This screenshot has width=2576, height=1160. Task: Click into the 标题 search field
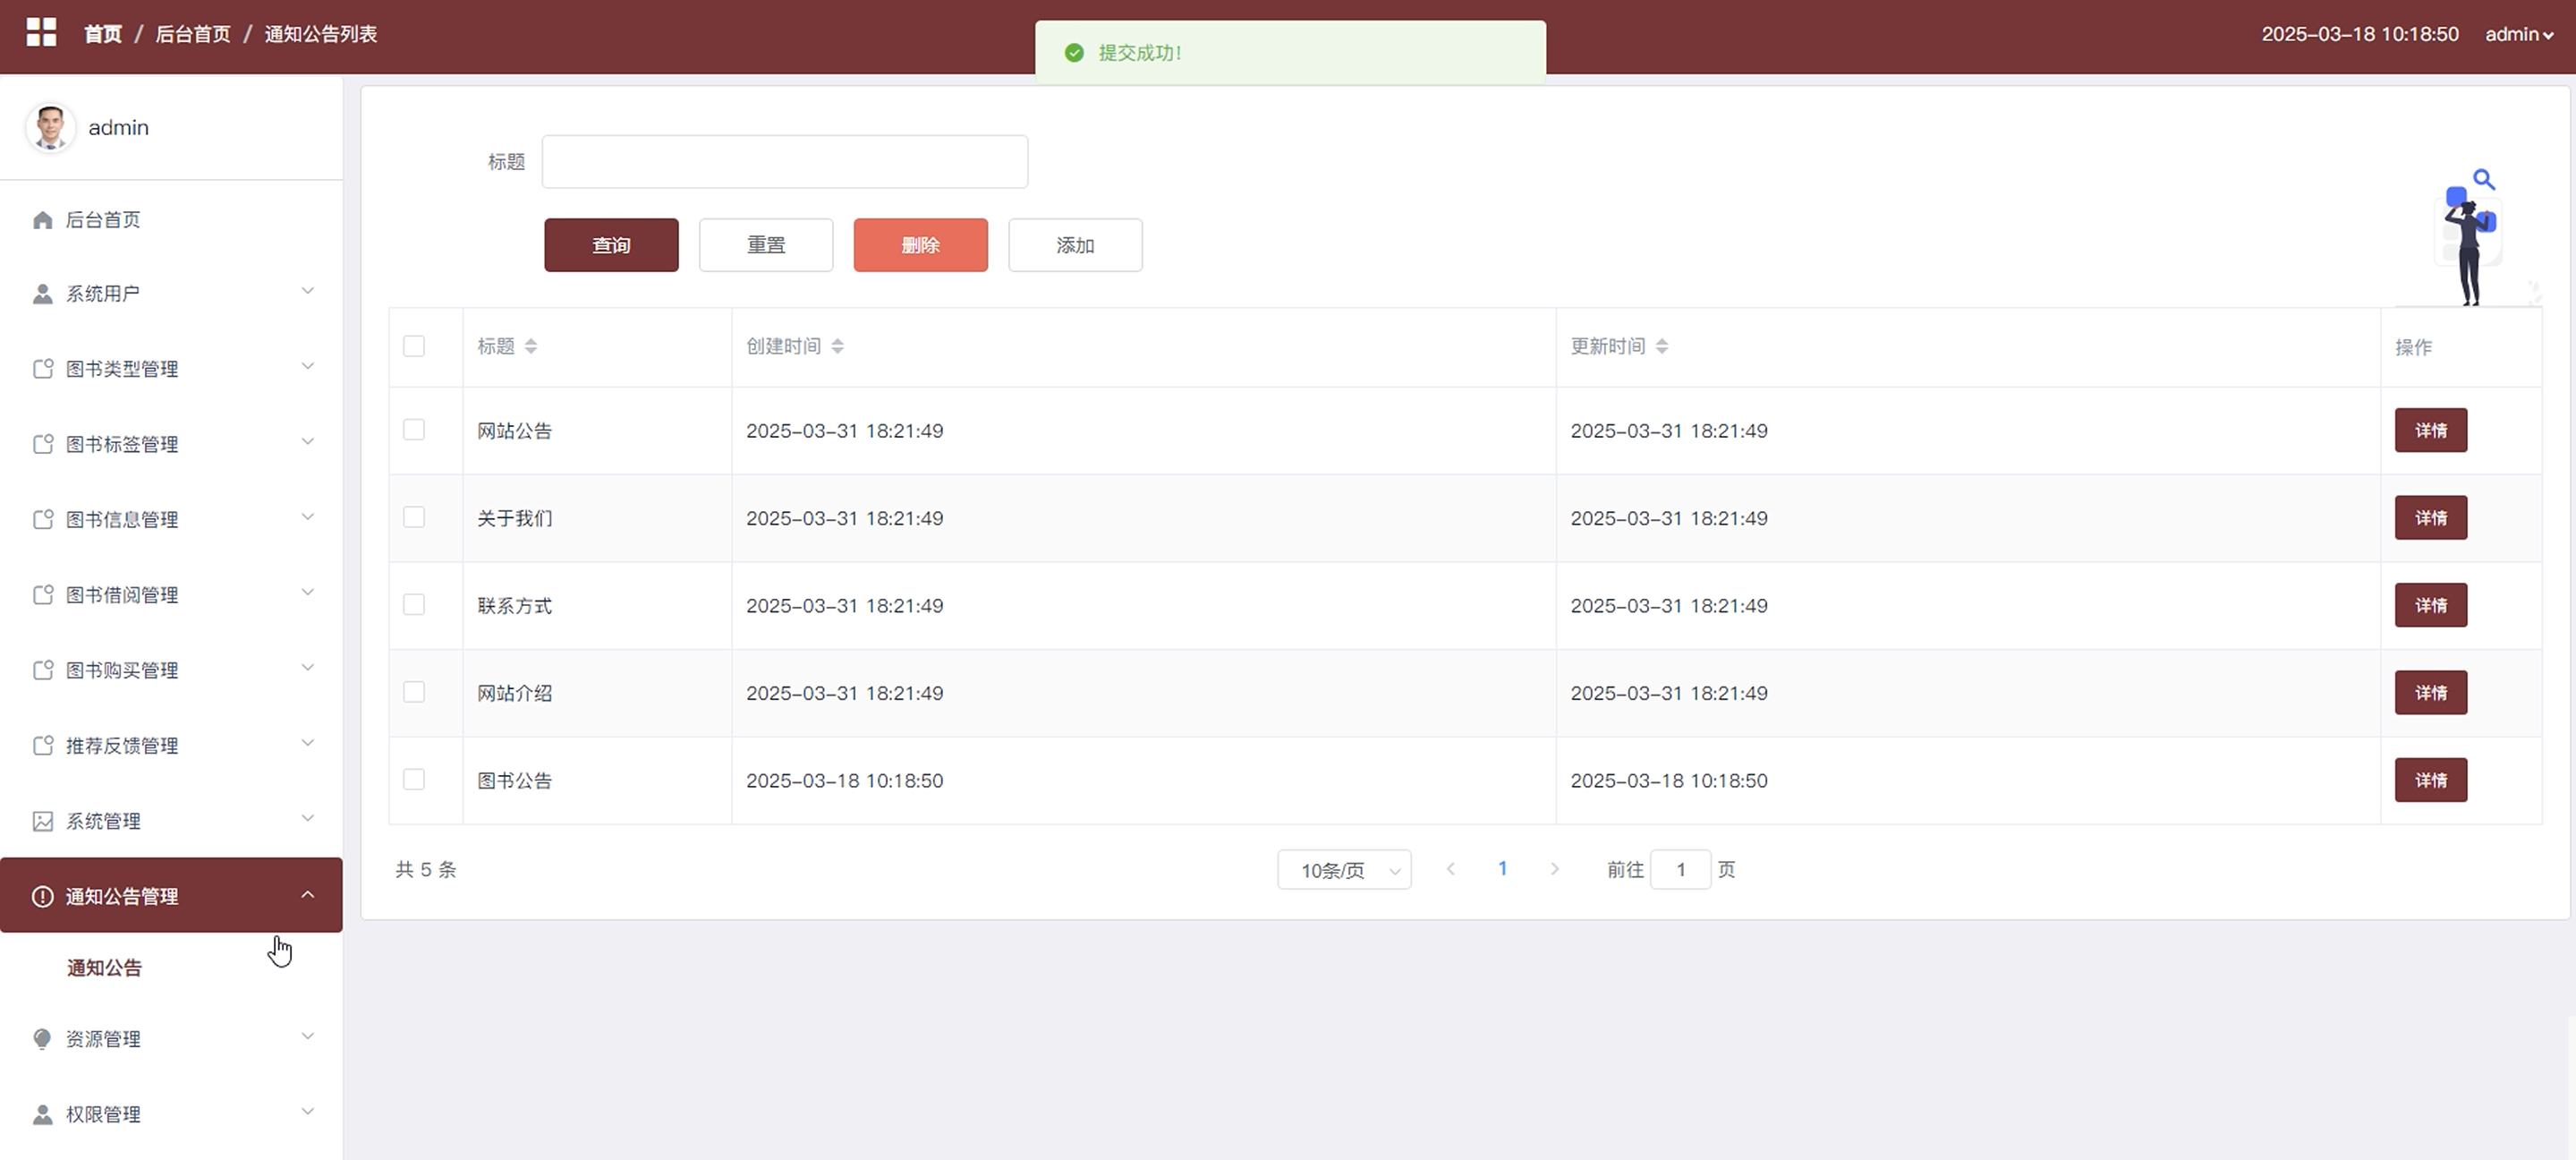tap(784, 162)
